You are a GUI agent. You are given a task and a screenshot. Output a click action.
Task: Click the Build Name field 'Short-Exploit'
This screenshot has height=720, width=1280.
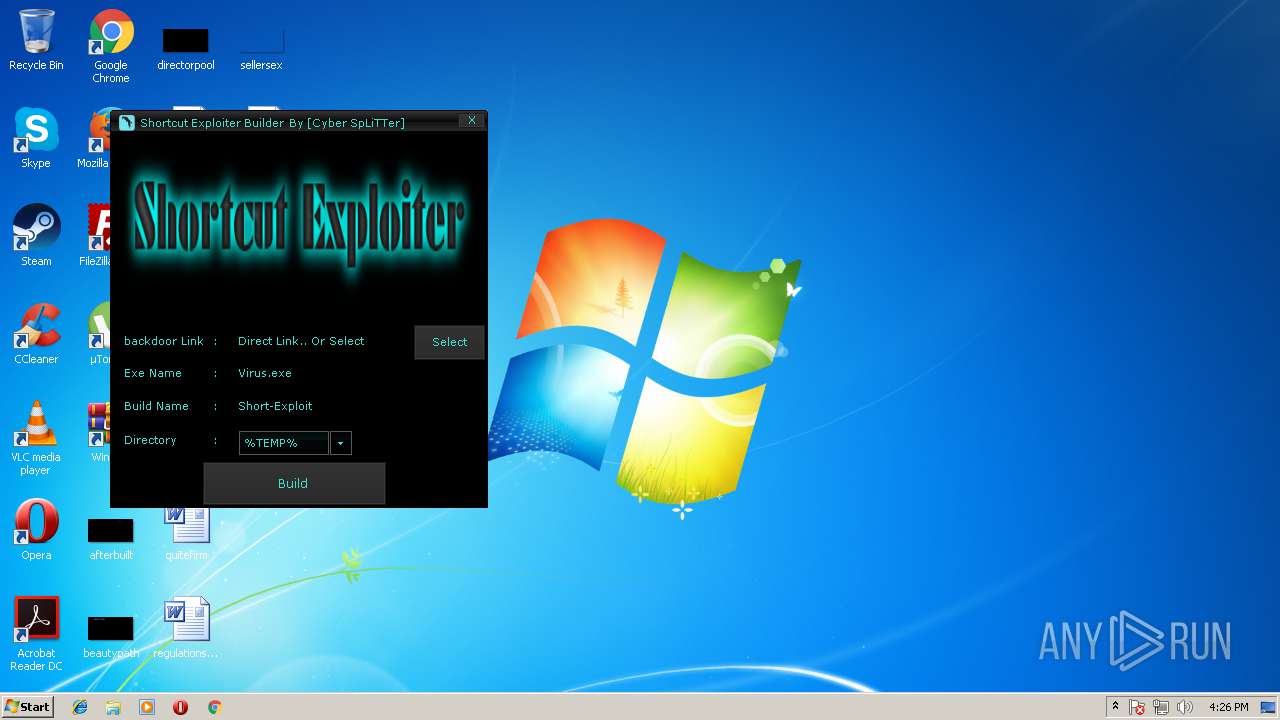coord(275,406)
